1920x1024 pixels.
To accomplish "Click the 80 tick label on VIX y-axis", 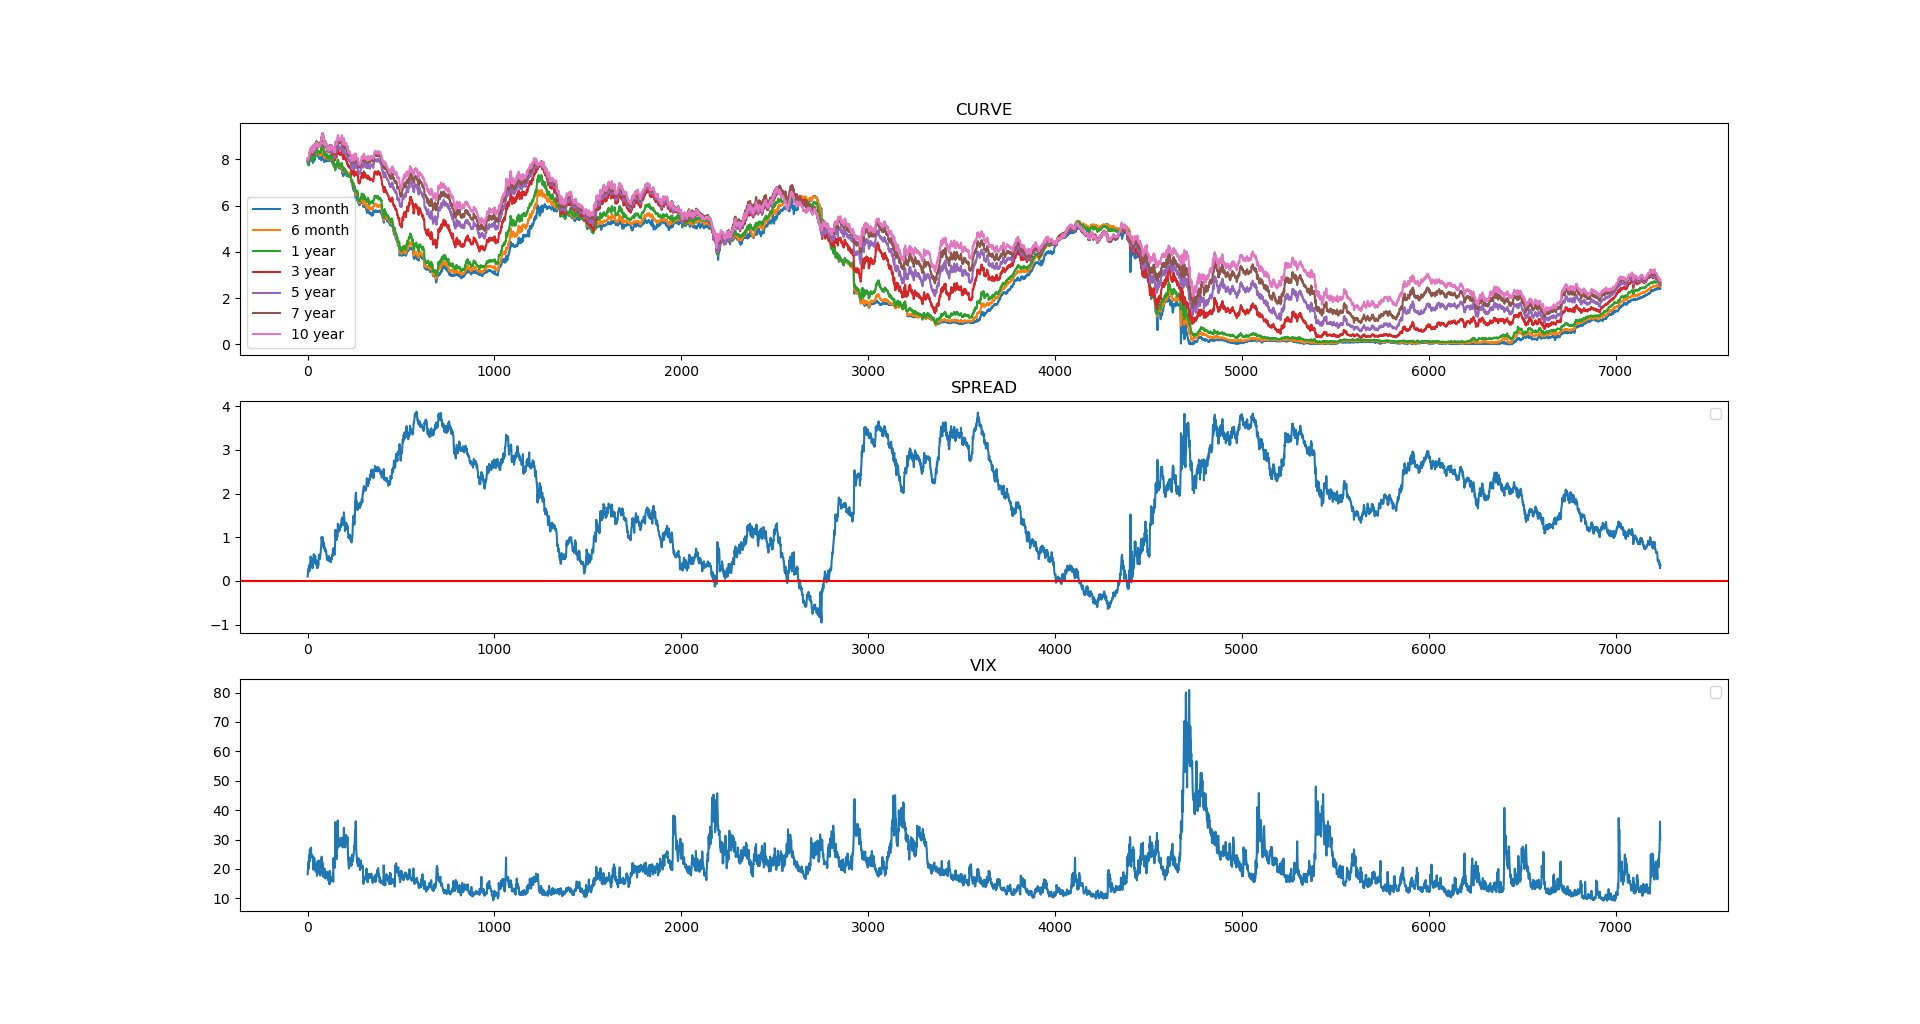I will tap(221, 693).
